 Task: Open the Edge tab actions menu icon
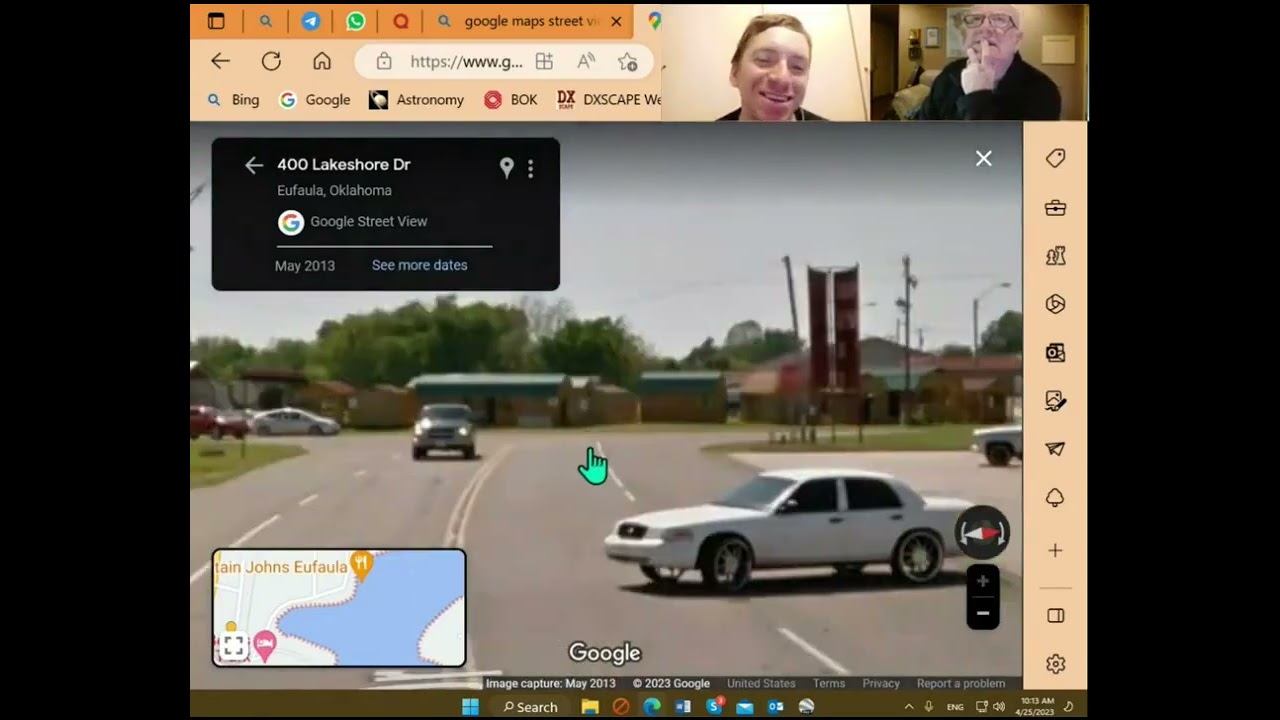coord(216,21)
